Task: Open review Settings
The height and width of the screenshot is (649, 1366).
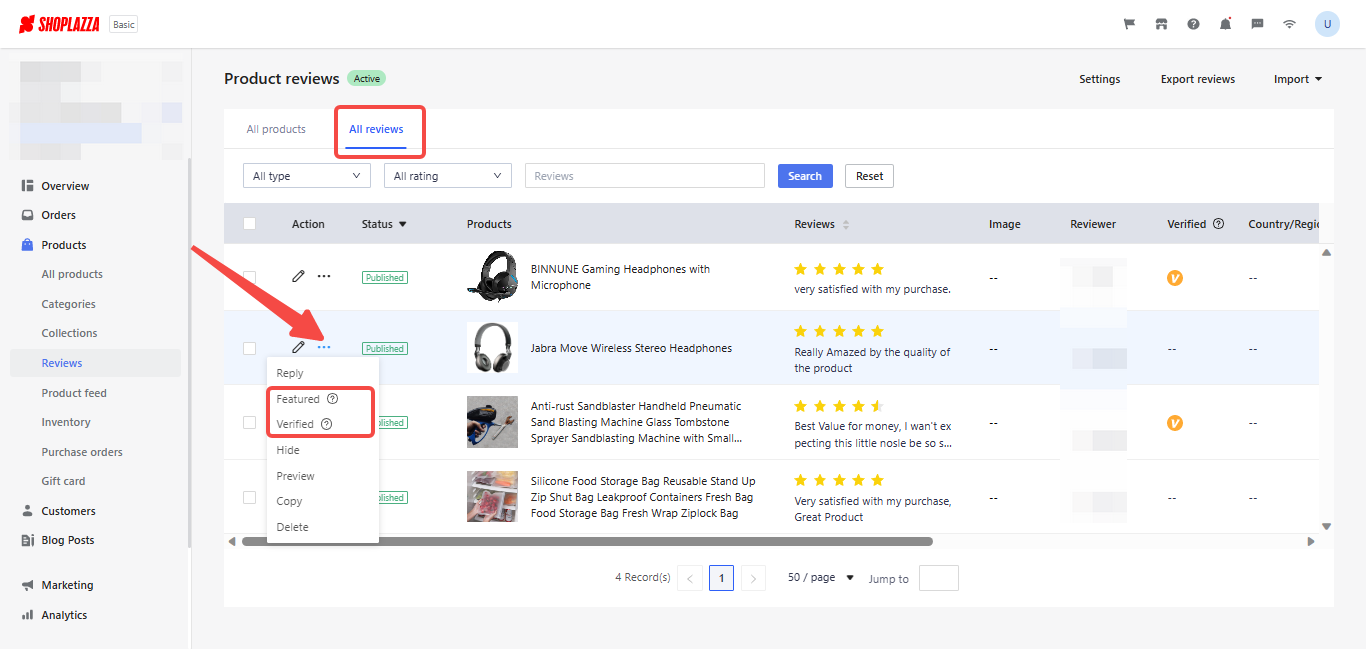Action: point(1100,79)
